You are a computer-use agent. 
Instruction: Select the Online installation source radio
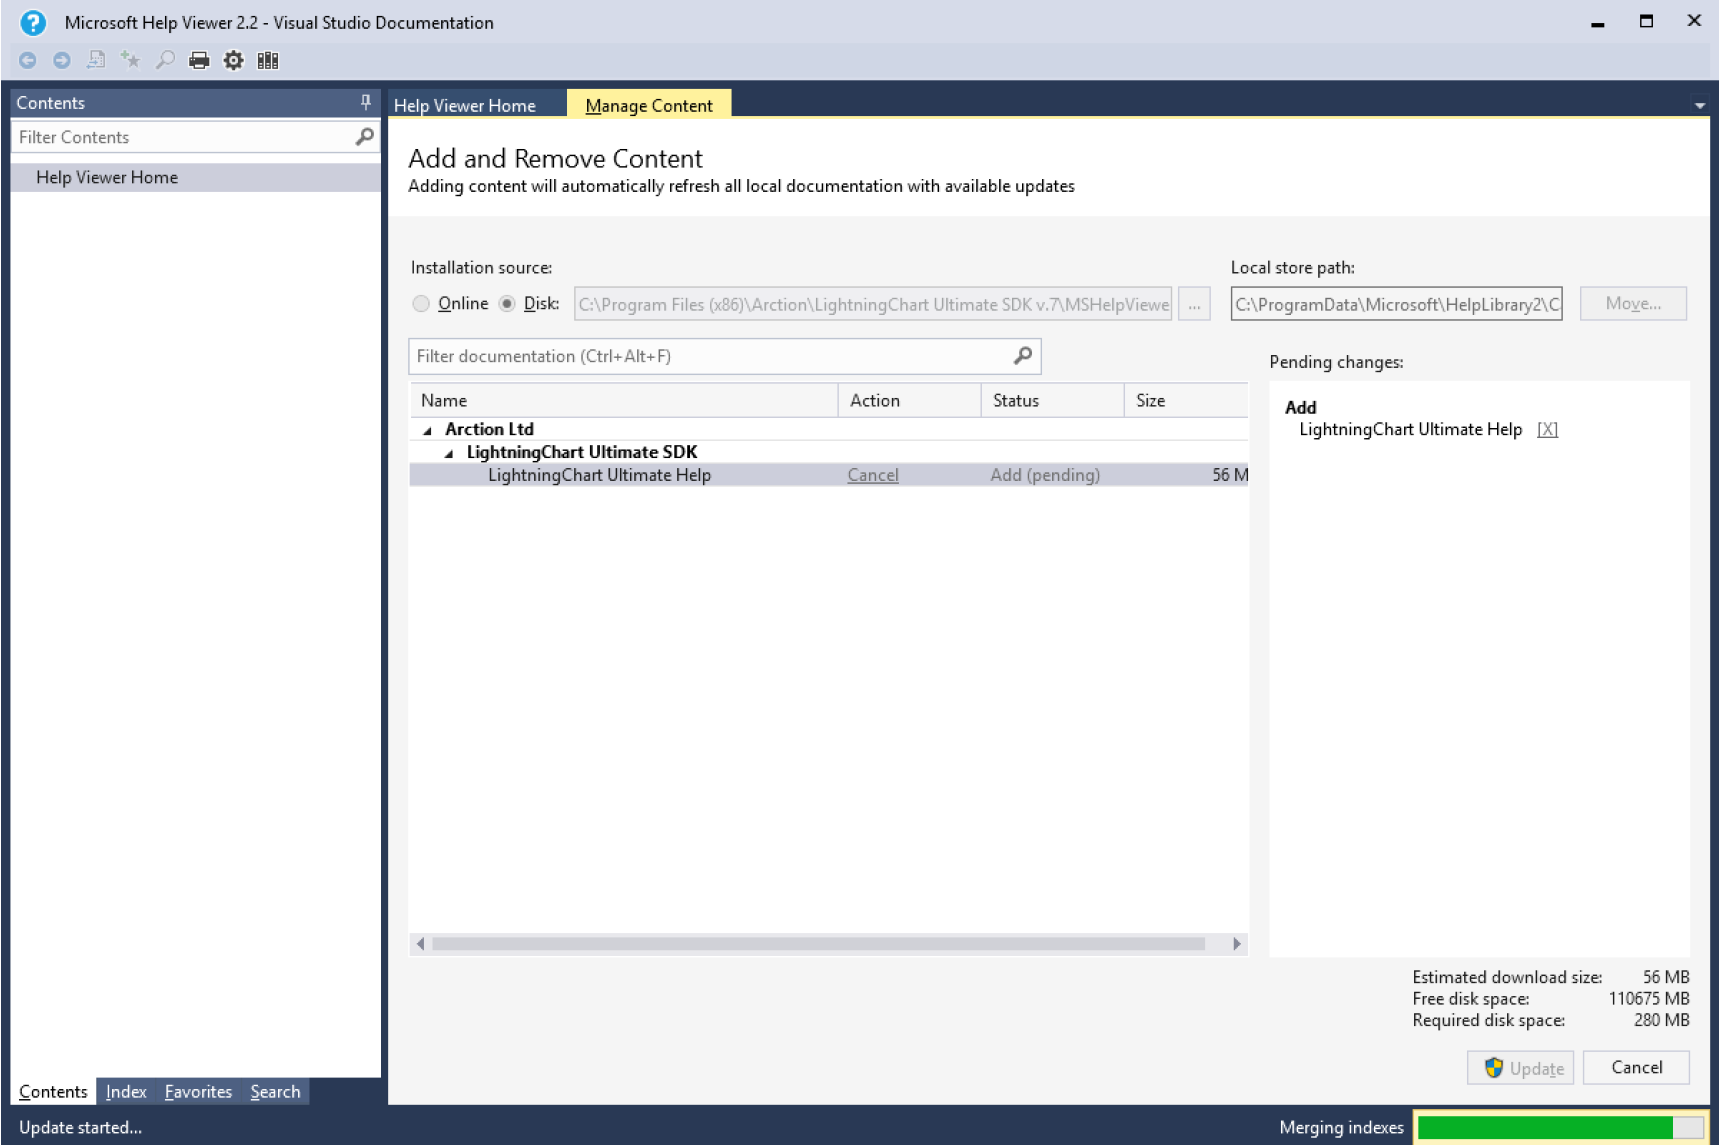point(421,304)
